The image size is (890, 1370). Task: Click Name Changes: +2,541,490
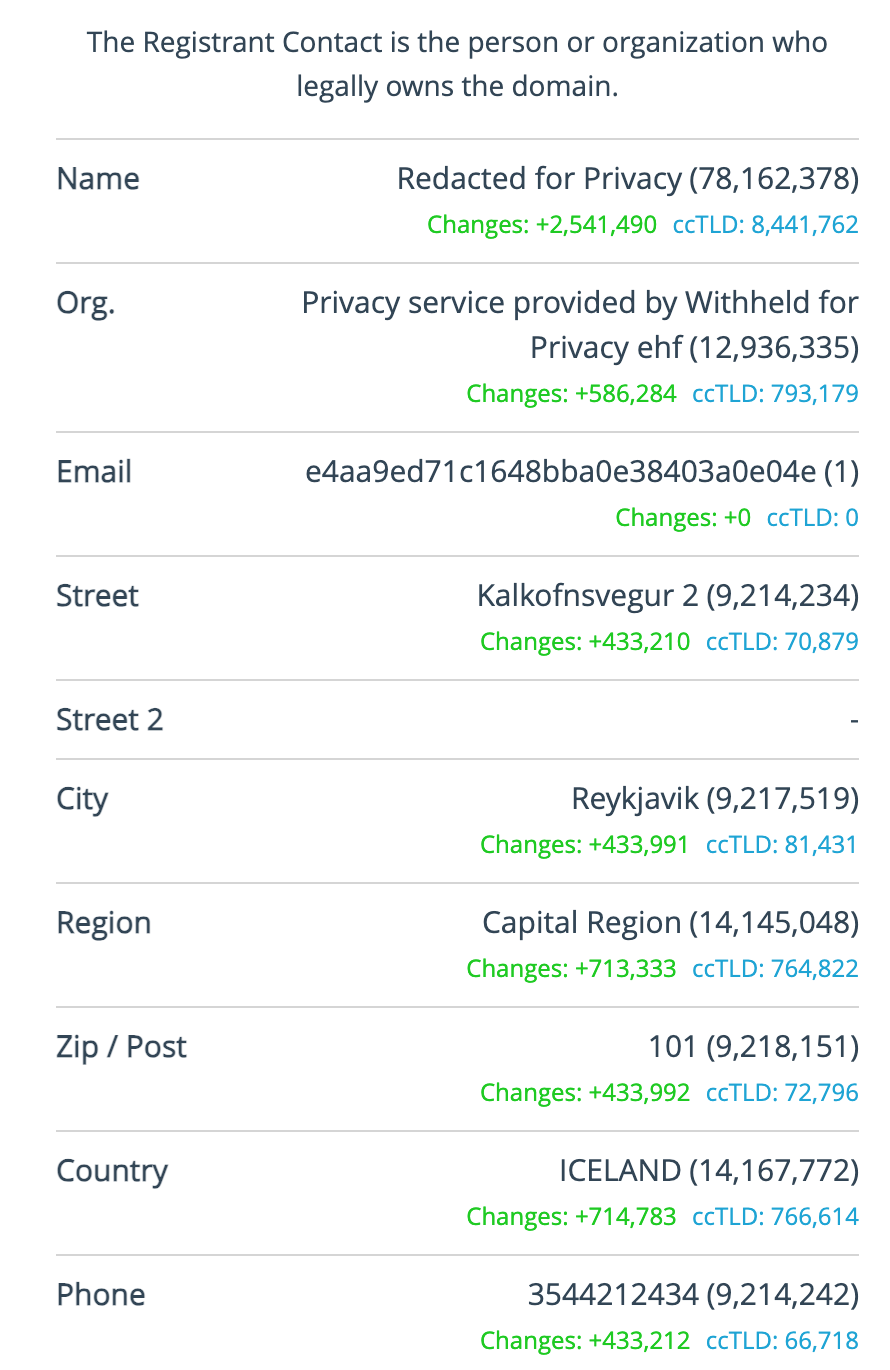tap(542, 225)
